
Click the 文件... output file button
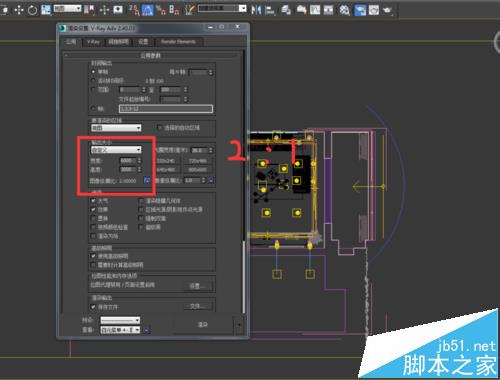197,306
